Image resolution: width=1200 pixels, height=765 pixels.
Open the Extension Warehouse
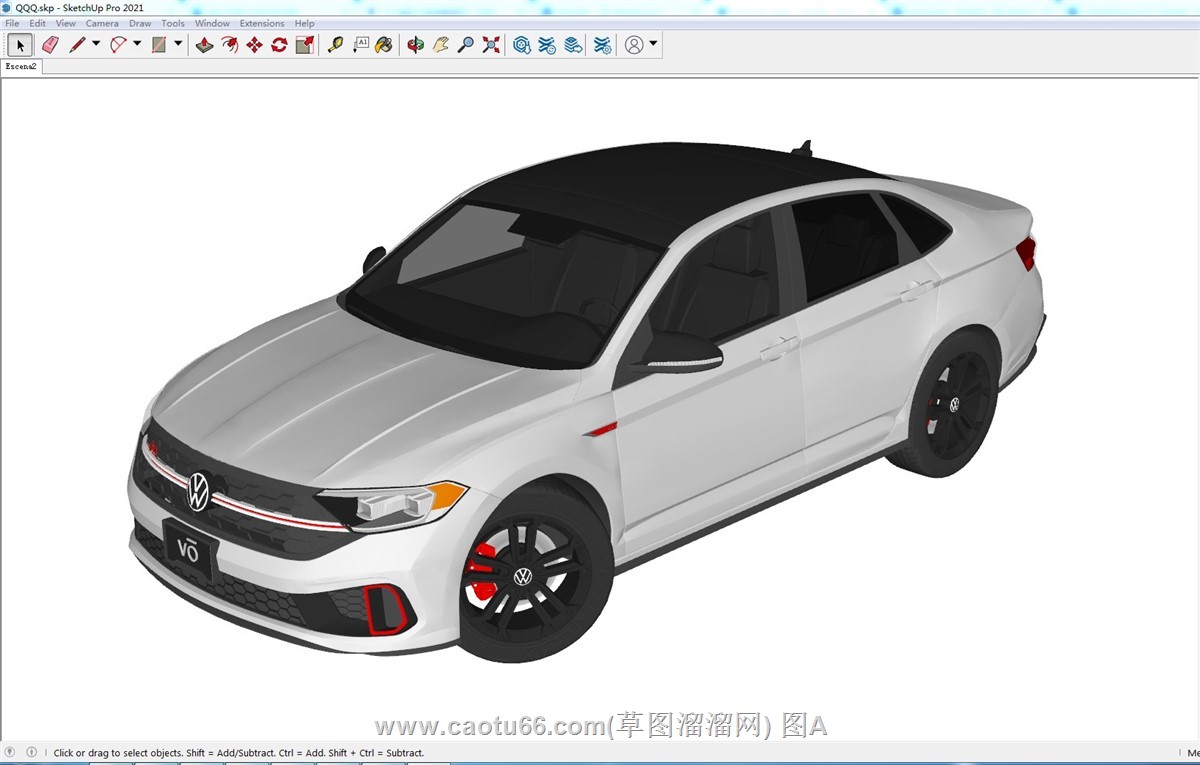[x=547, y=45]
